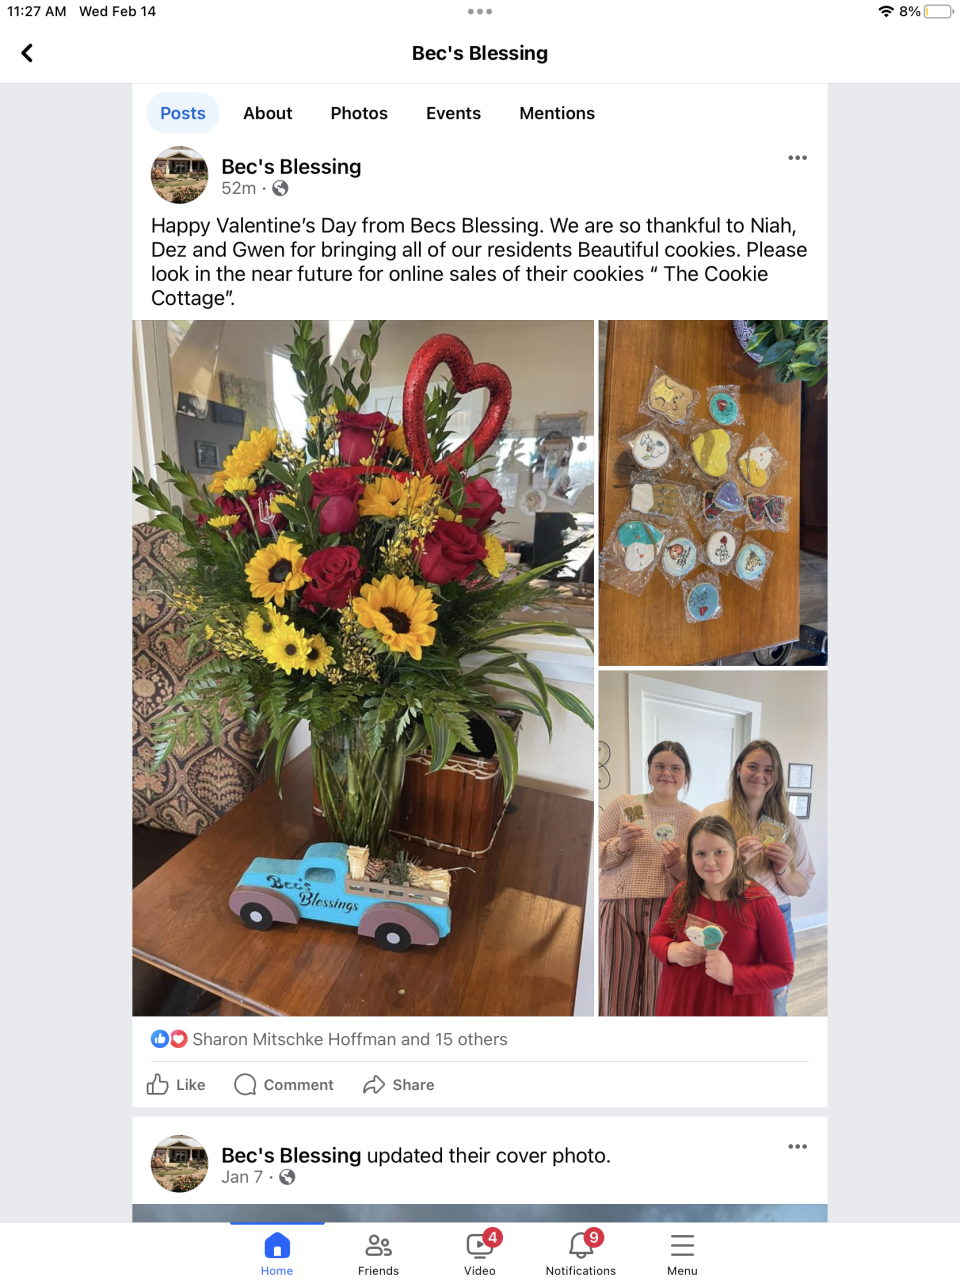960x1280 pixels.
Task: Tap the Comment bubble icon
Action: click(x=245, y=1084)
